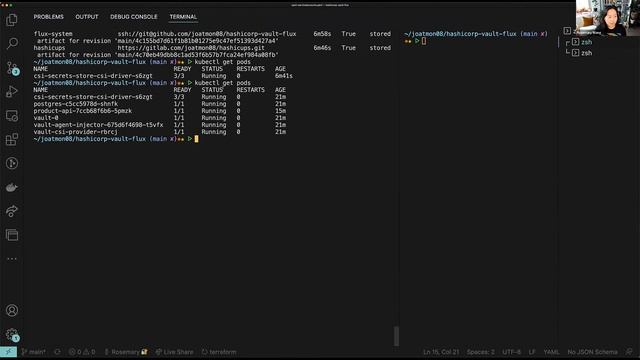Screen dimensions: 640x360
Task: Open the Run and Debug view
Action: point(12,92)
